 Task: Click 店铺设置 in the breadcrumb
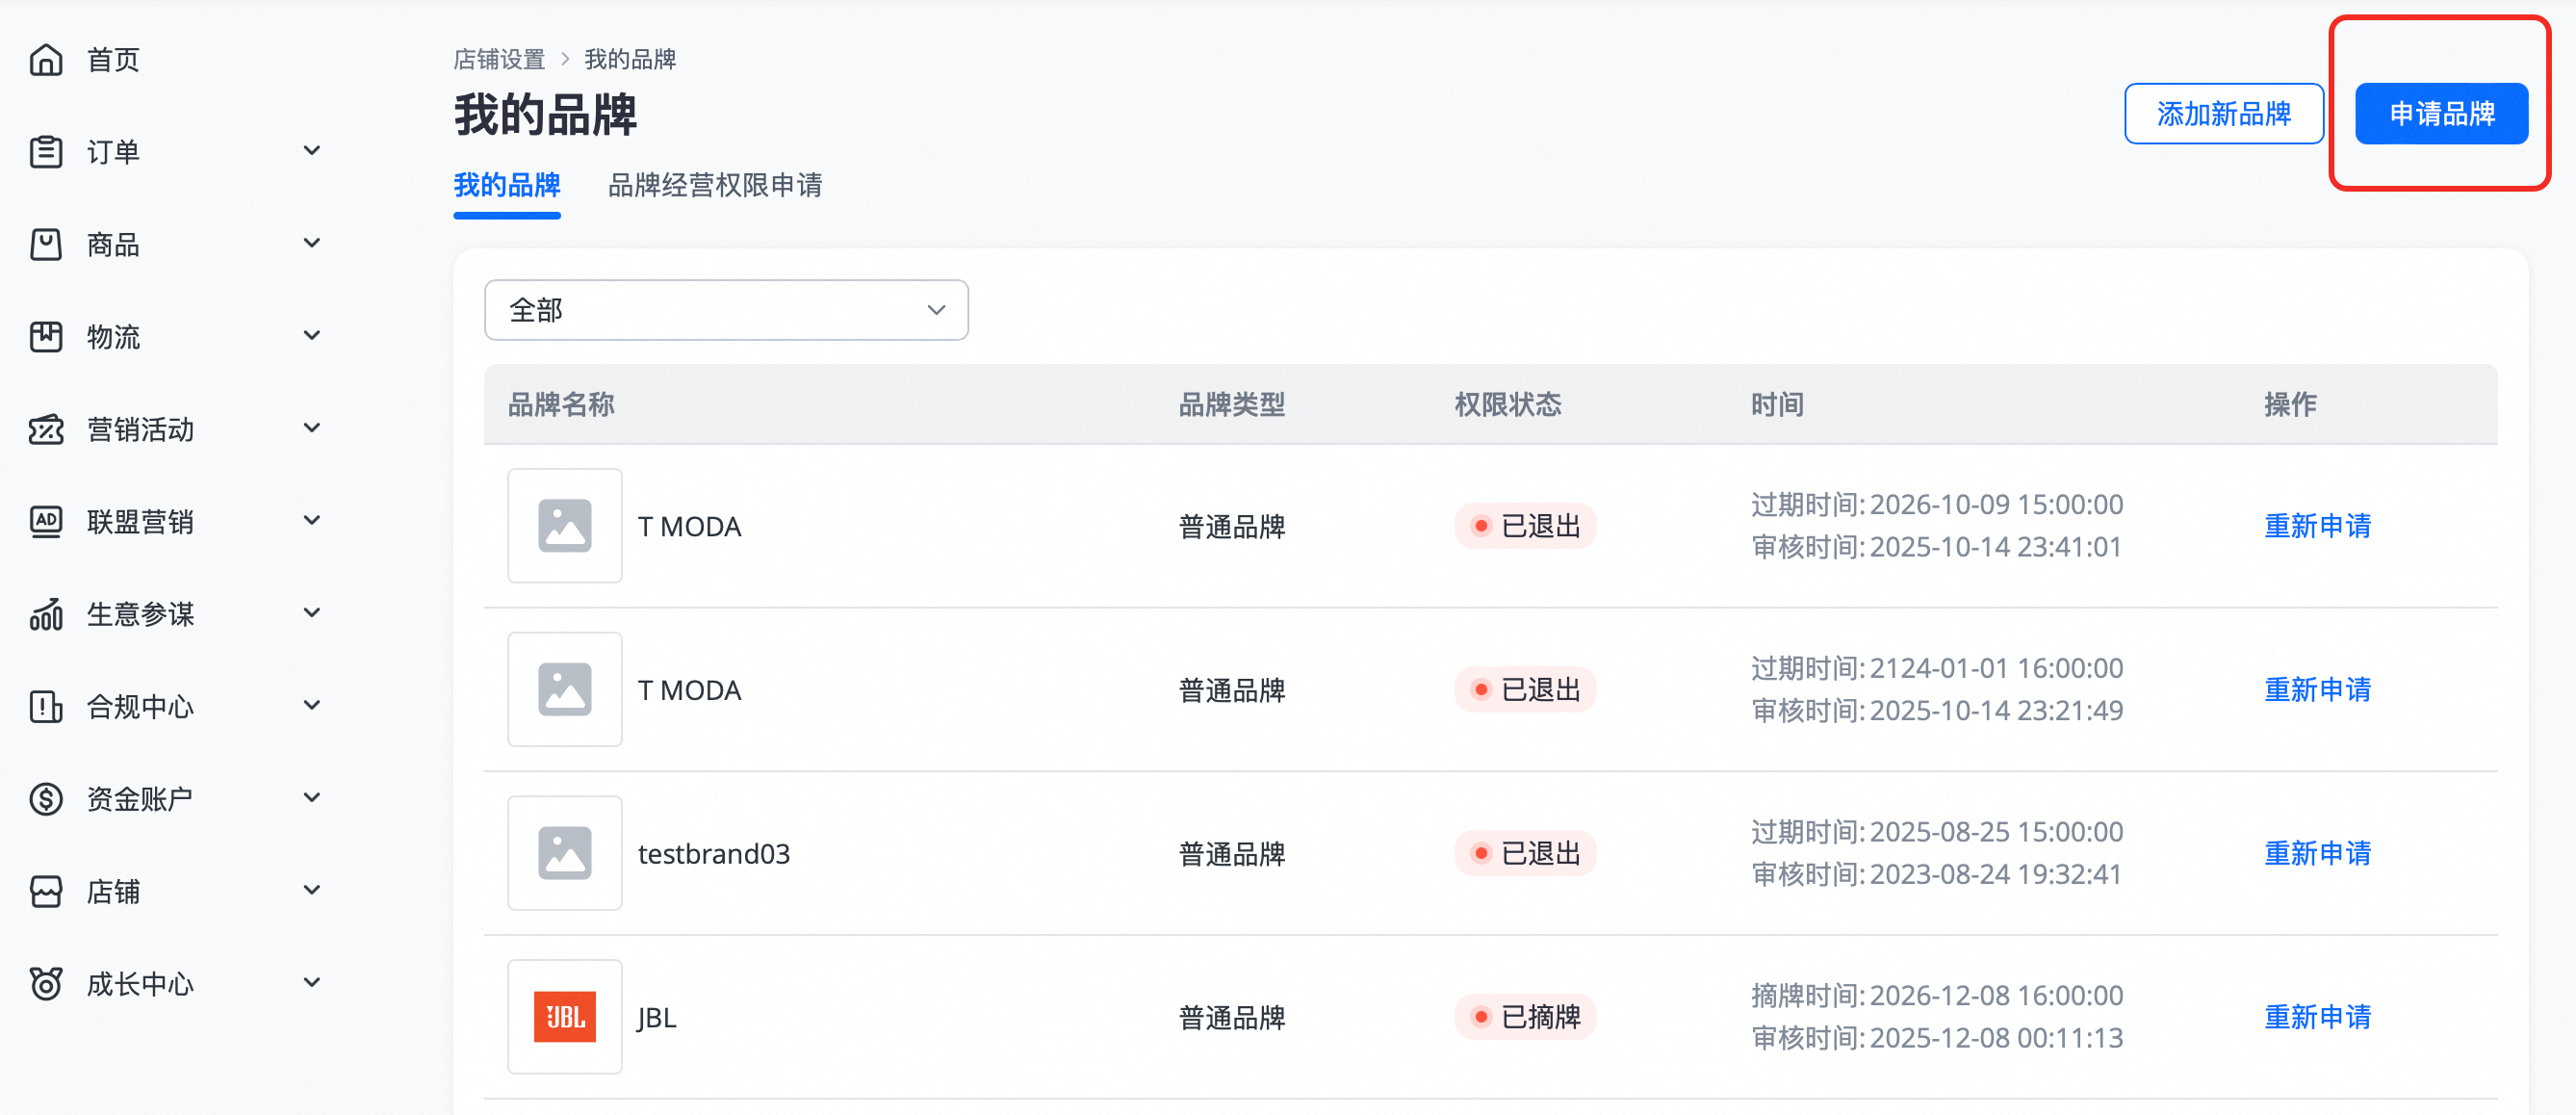pyautogui.click(x=499, y=60)
